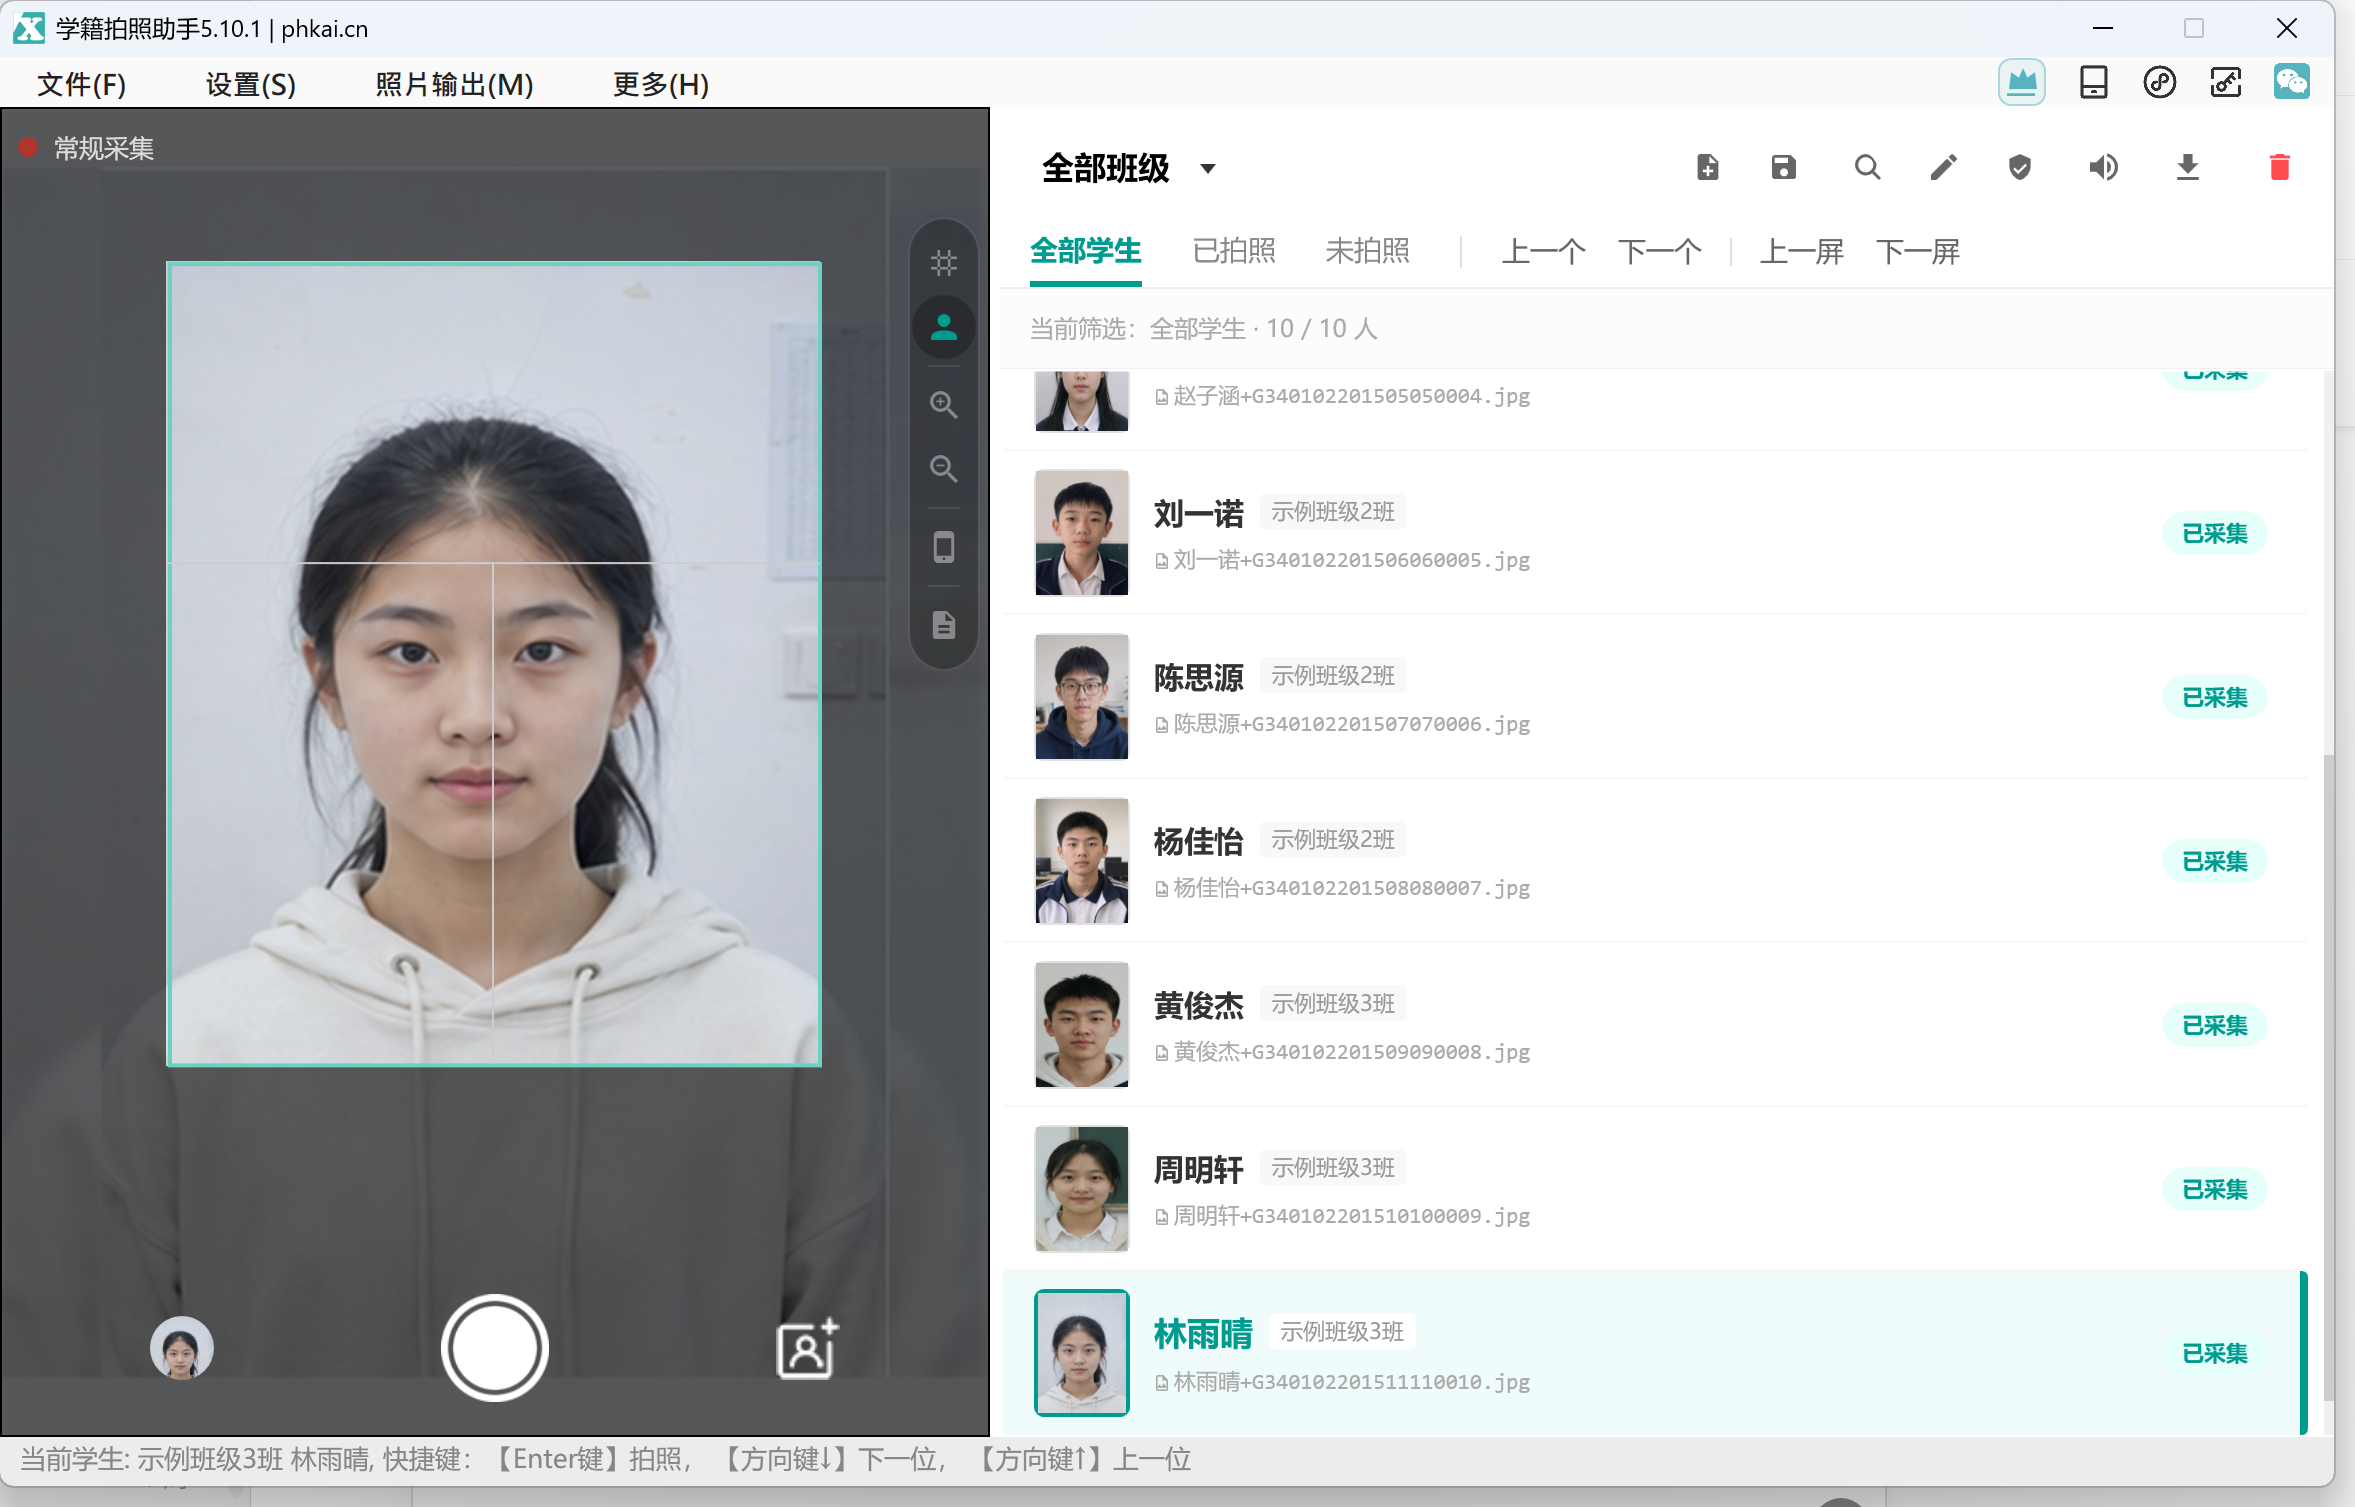The height and width of the screenshot is (1507, 2355).
Task: Click the pencil edit icon
Action: 1943,167
